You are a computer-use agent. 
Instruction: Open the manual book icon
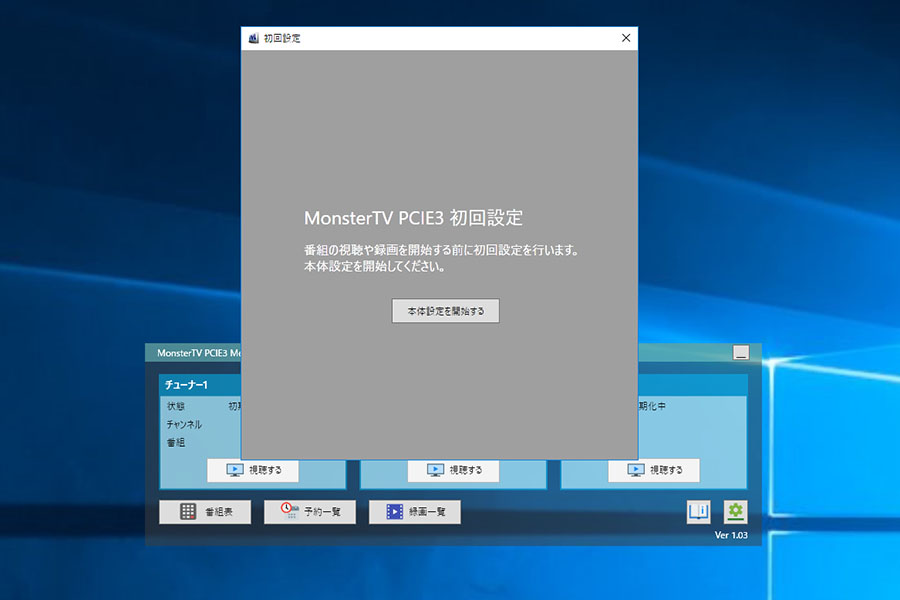pos(699,512)
